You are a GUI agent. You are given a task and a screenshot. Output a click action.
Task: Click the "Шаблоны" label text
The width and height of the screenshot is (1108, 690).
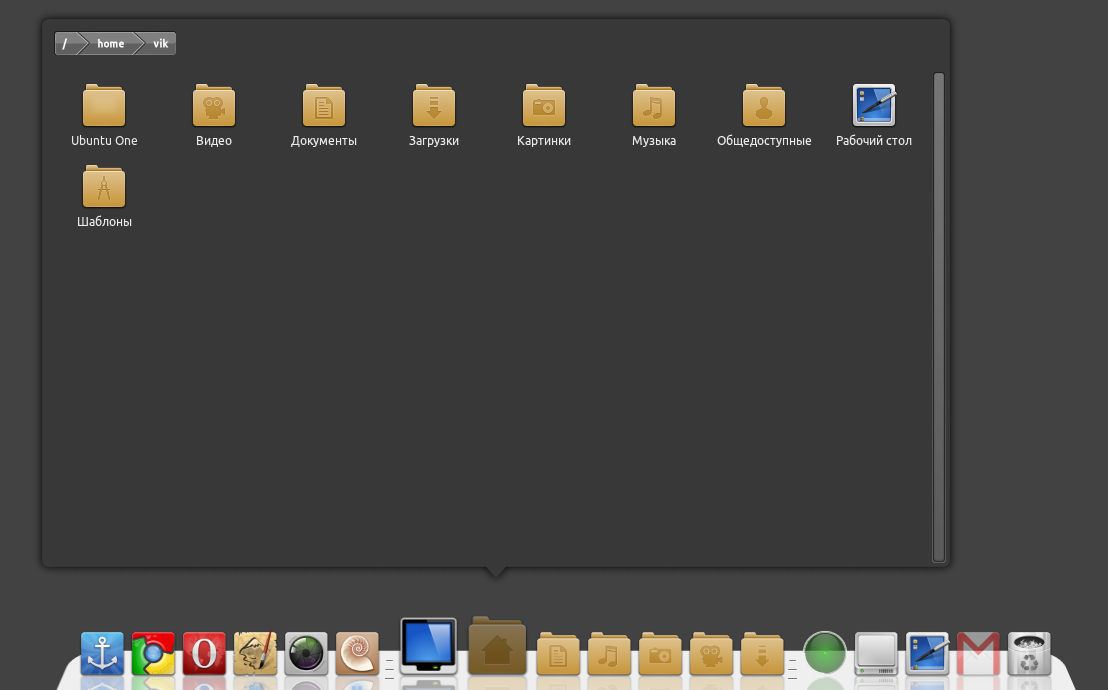point(104,221)
